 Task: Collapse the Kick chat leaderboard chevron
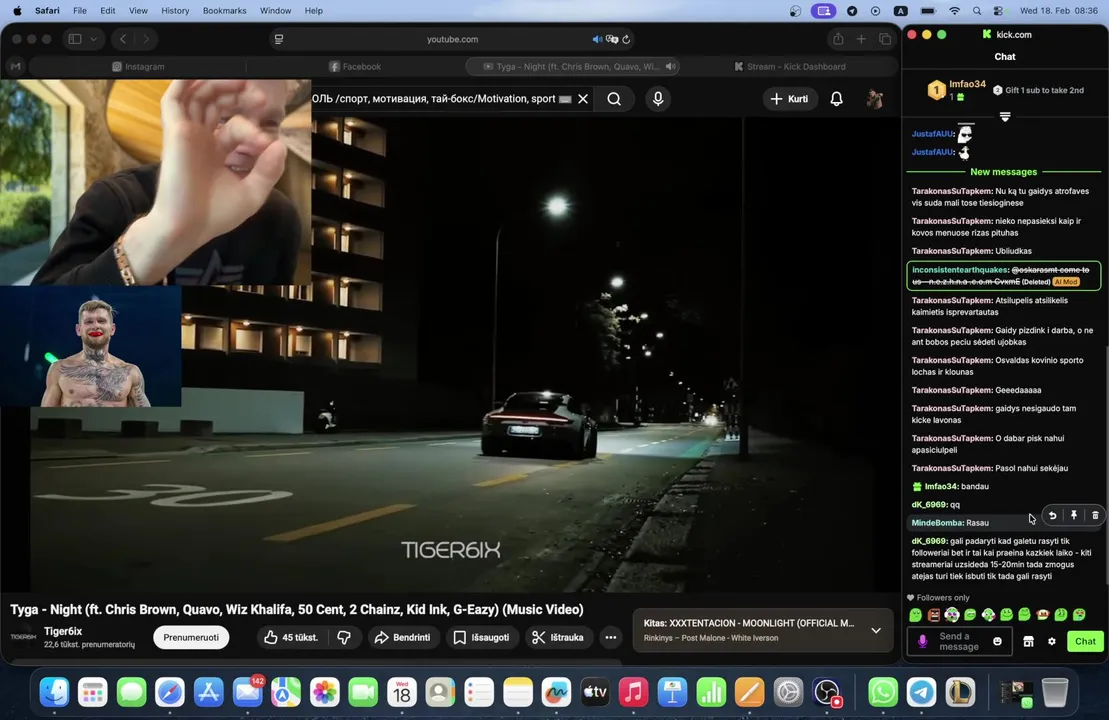pos(1004,117)
